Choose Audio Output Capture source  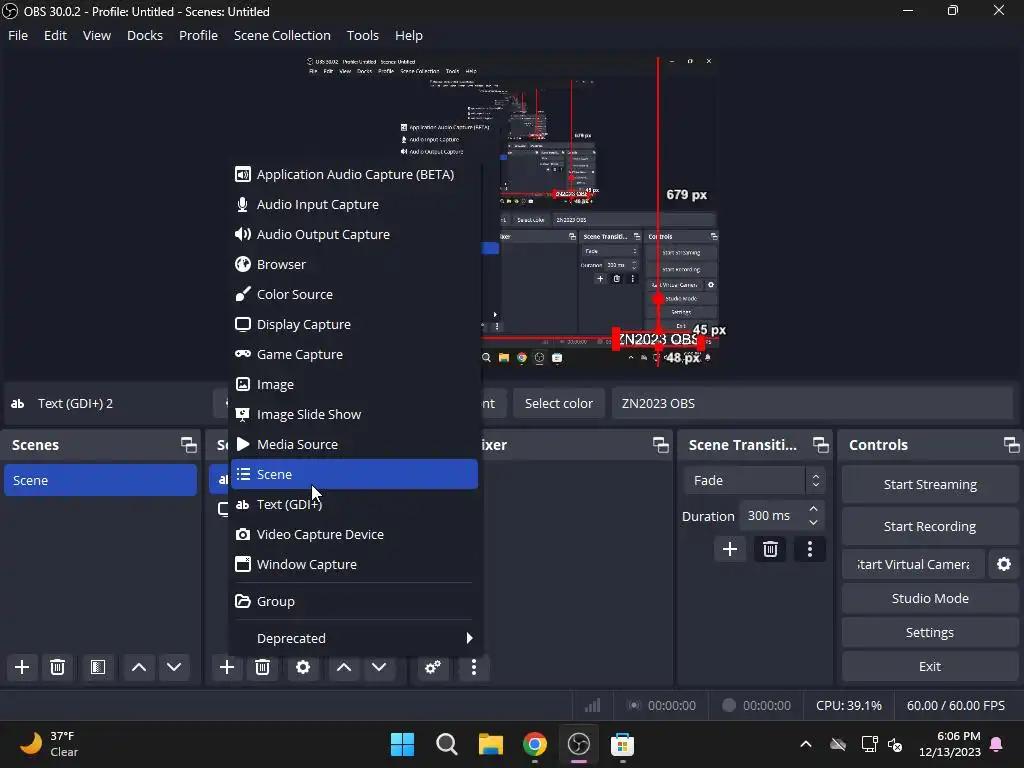click(355, 234)
